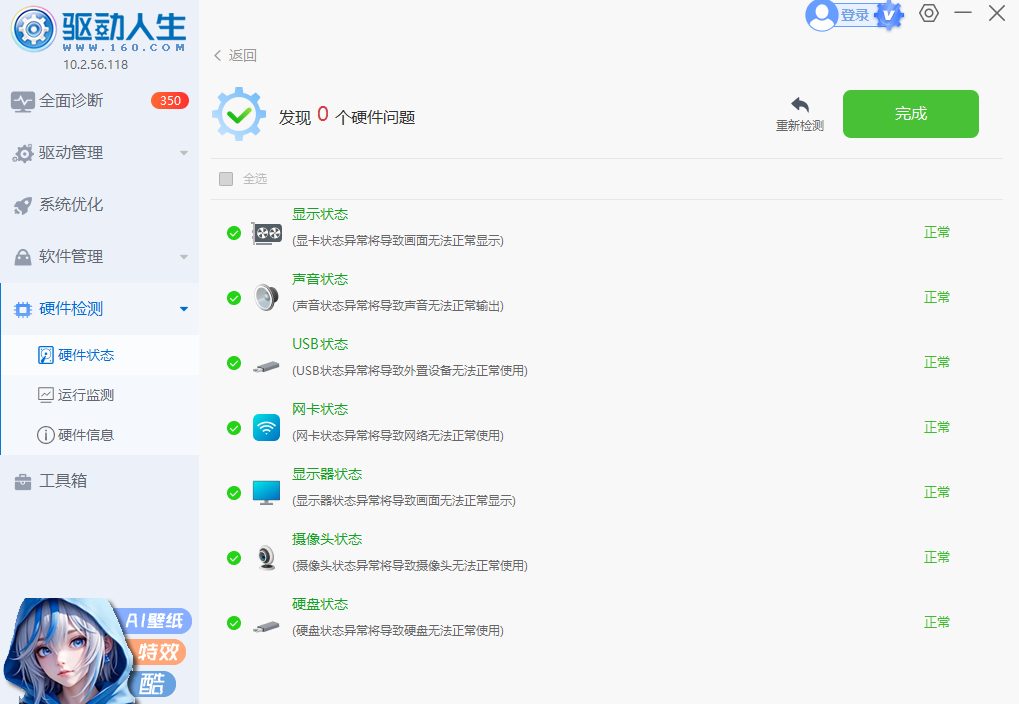The image size is (1019, 704).
Task: Open the 工具箱 menu item
Action: (99, 481)
